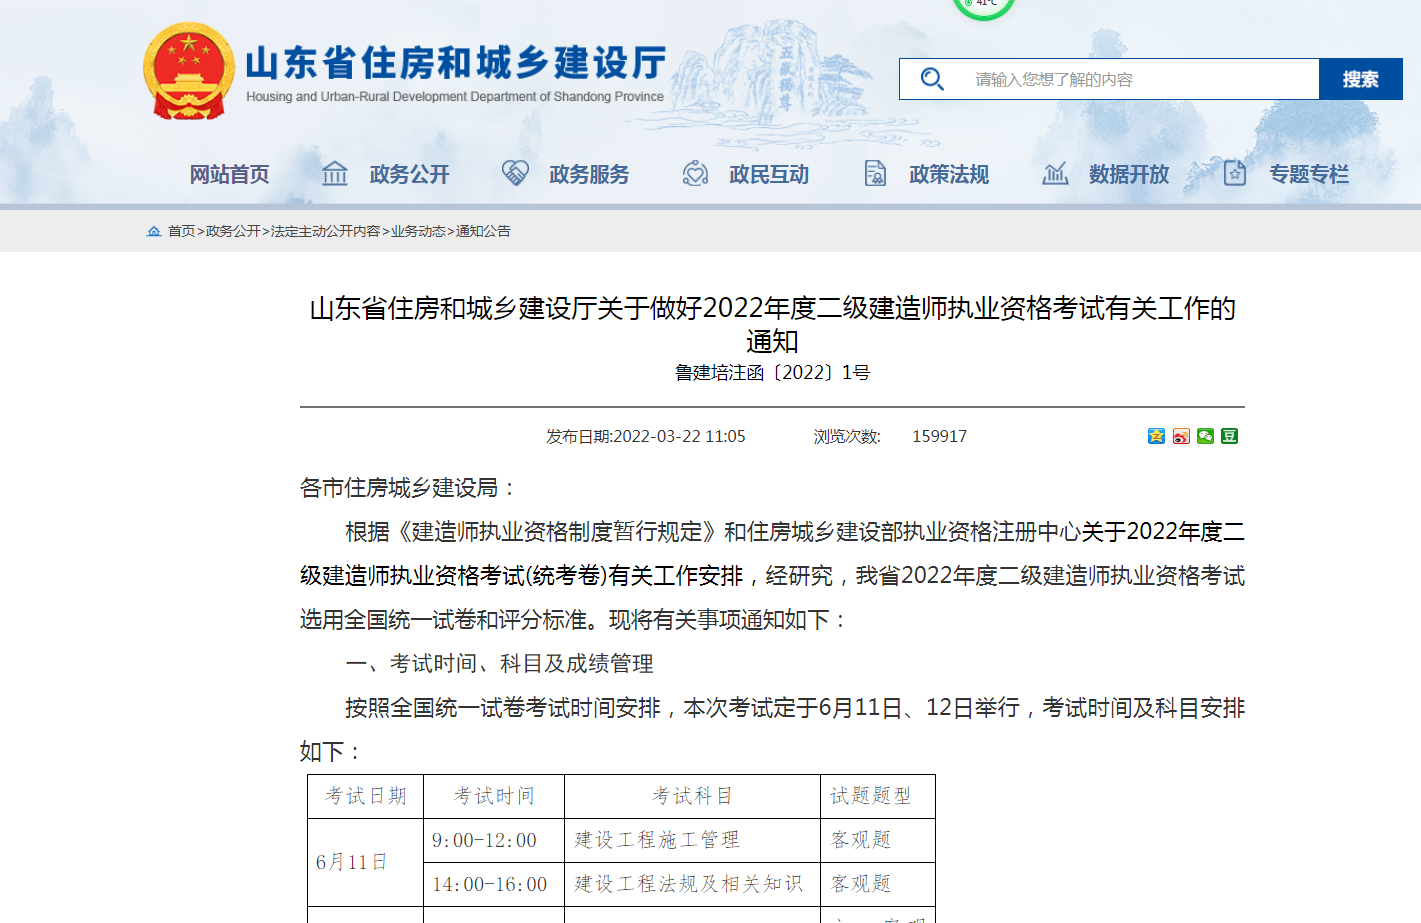Share the notice to QQ Zone
Viewport: 1421px width, 923px height.
tap(1156, 436)
